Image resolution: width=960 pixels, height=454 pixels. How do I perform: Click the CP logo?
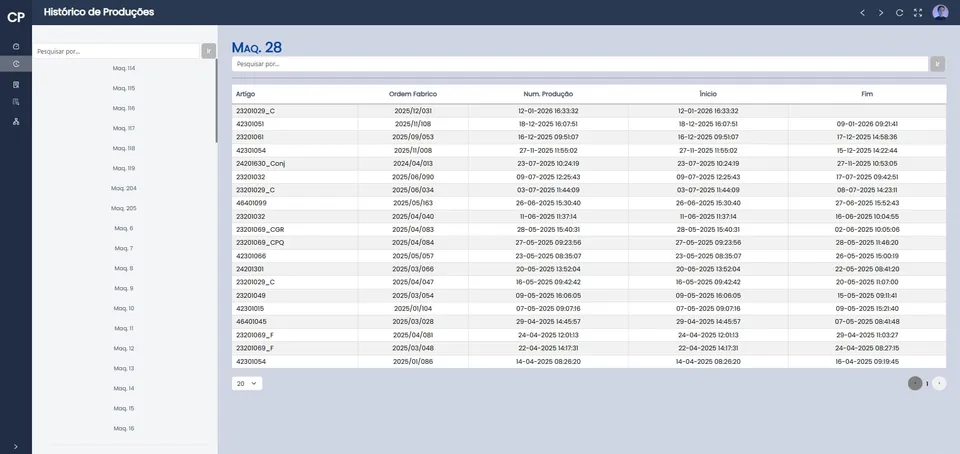[16, 17]
